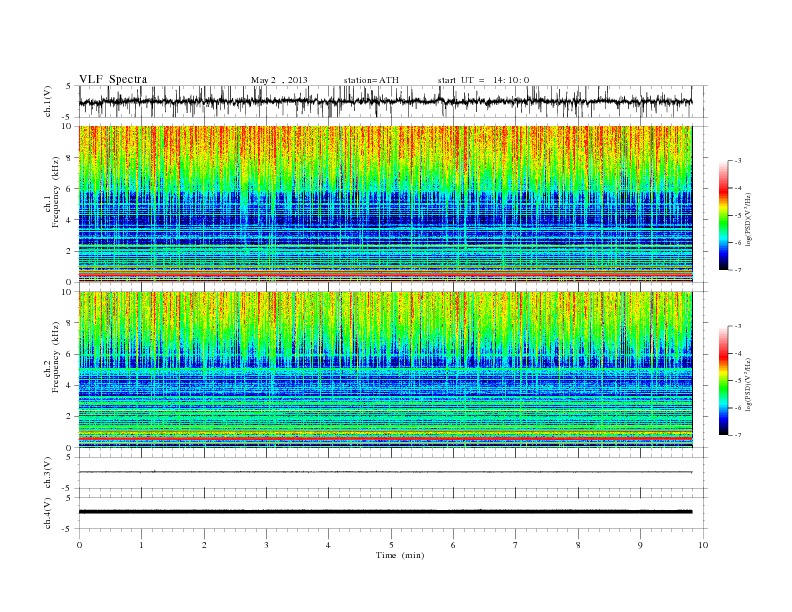This screenshot has width=792, height=612.
Task: Click the "ch.4(V)" axis label
Action: click(x=48, y=513)
